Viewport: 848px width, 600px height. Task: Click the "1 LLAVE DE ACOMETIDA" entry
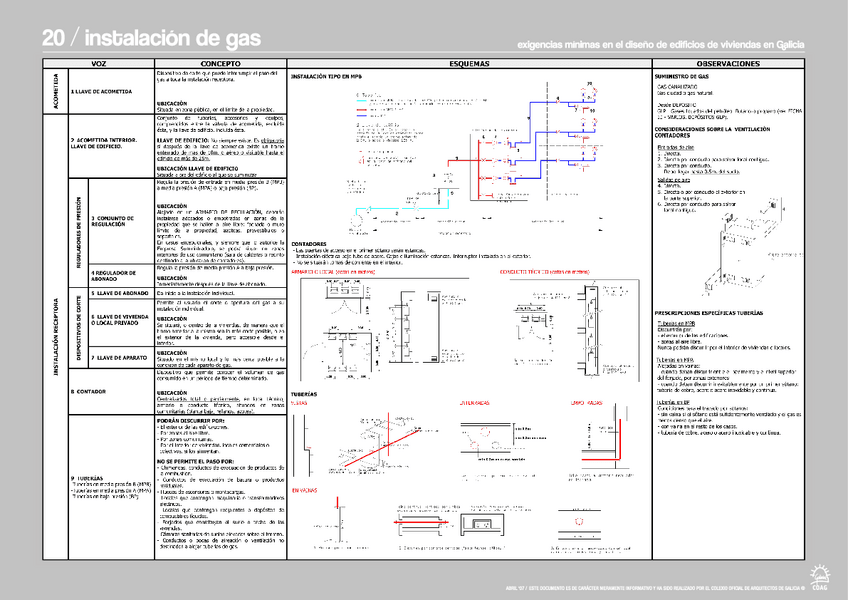coord(101,91)
